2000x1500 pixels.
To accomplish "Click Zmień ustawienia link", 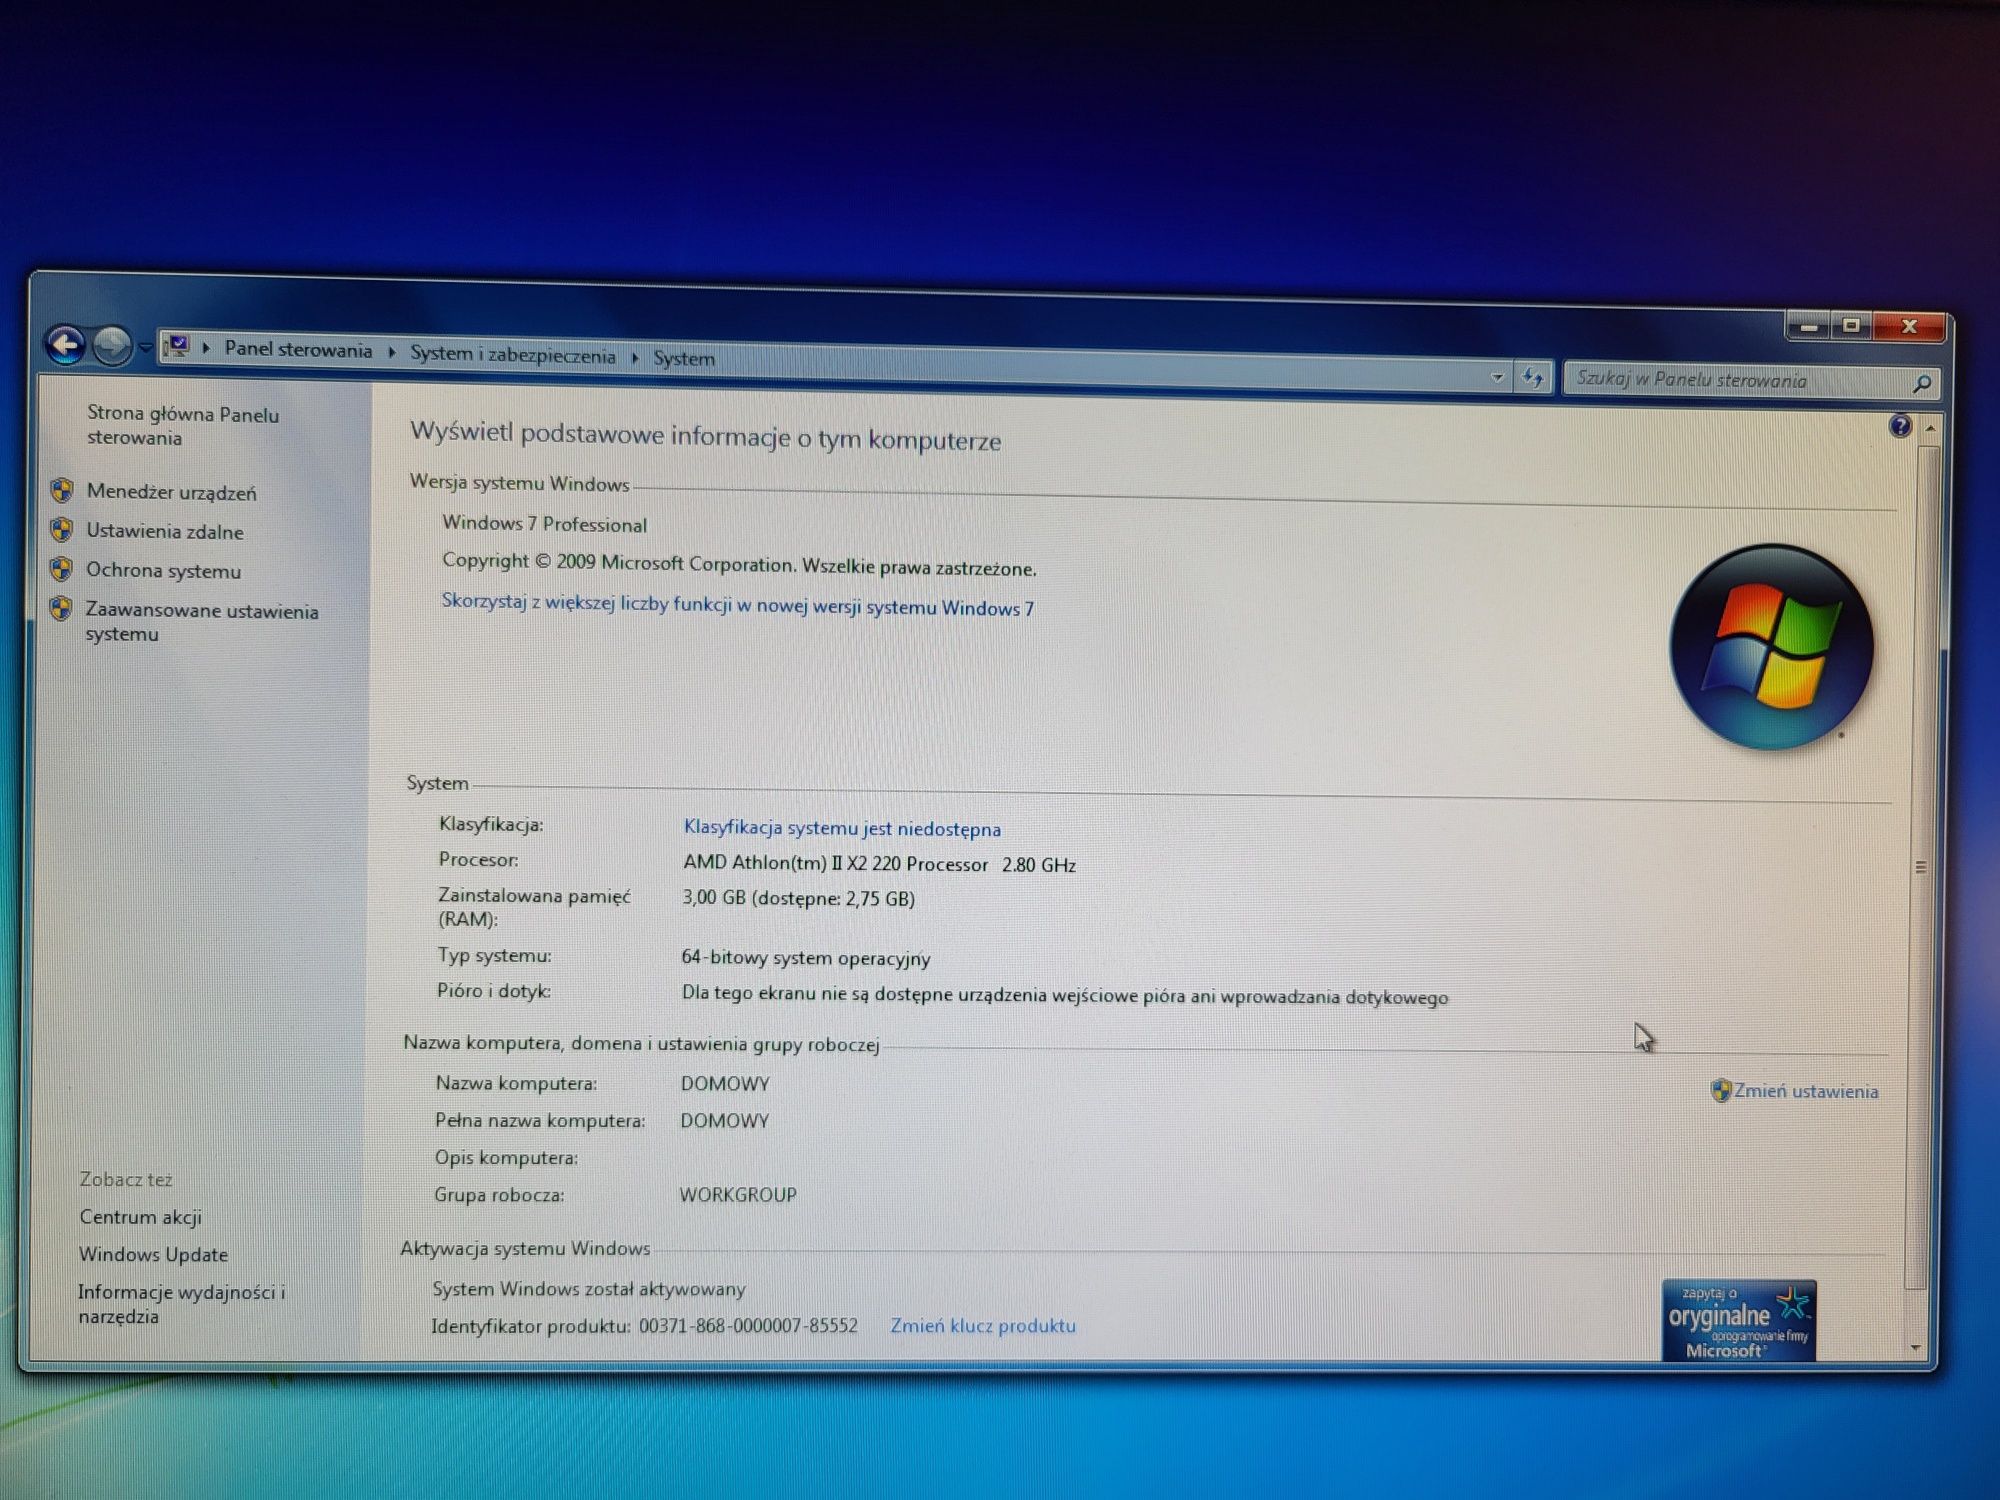I will pyautogui.click(x=1806, y=1091).
